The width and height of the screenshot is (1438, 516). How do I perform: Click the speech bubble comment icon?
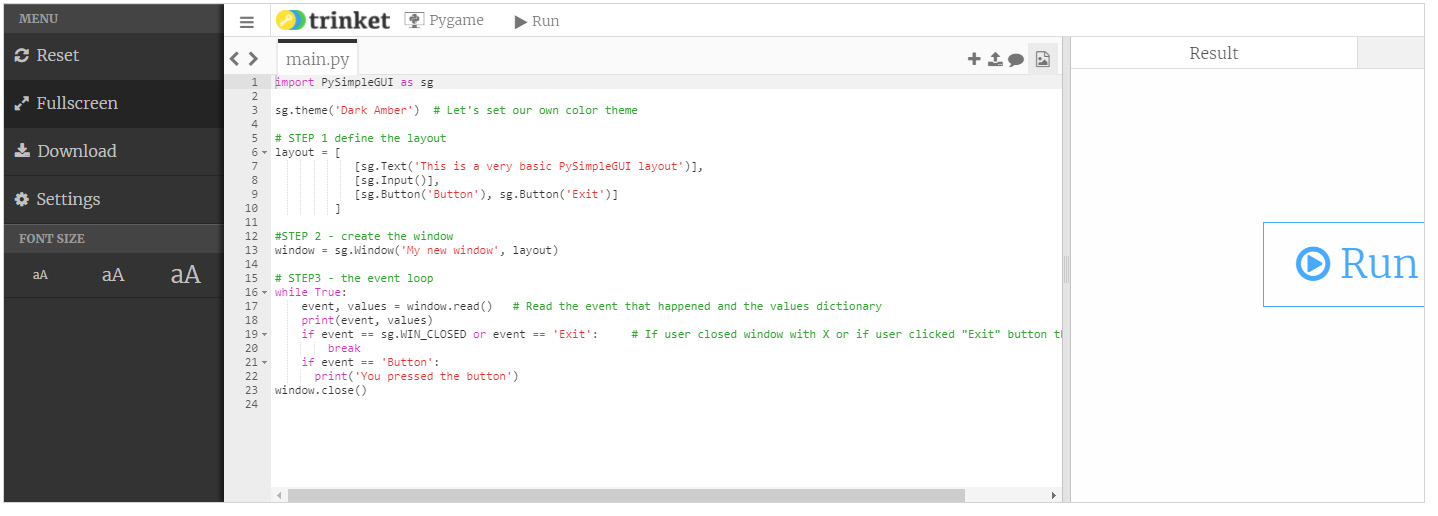tap(1016, 59)
